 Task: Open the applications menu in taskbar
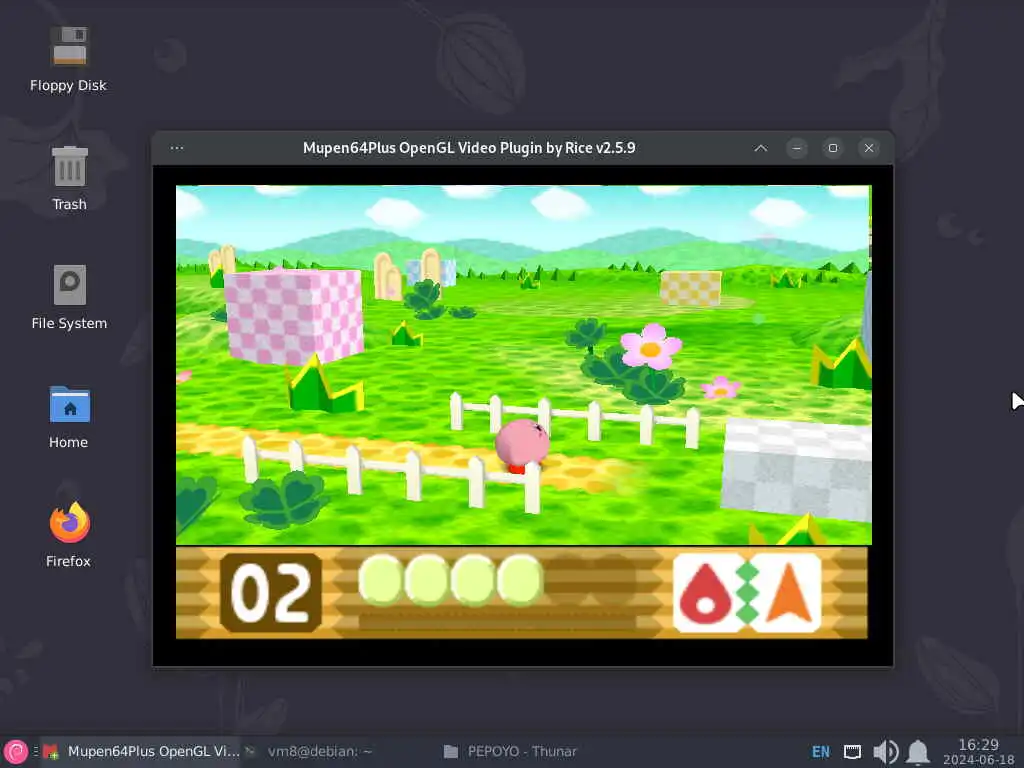pyautogui.click(x=16, y=752)
